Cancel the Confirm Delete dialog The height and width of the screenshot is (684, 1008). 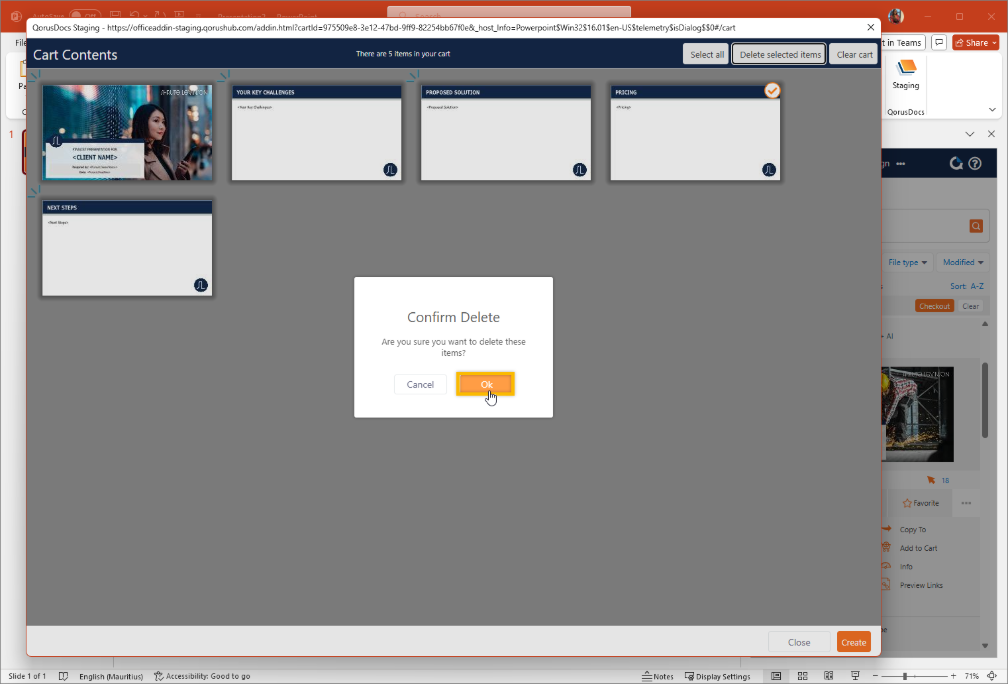point(420,384)
